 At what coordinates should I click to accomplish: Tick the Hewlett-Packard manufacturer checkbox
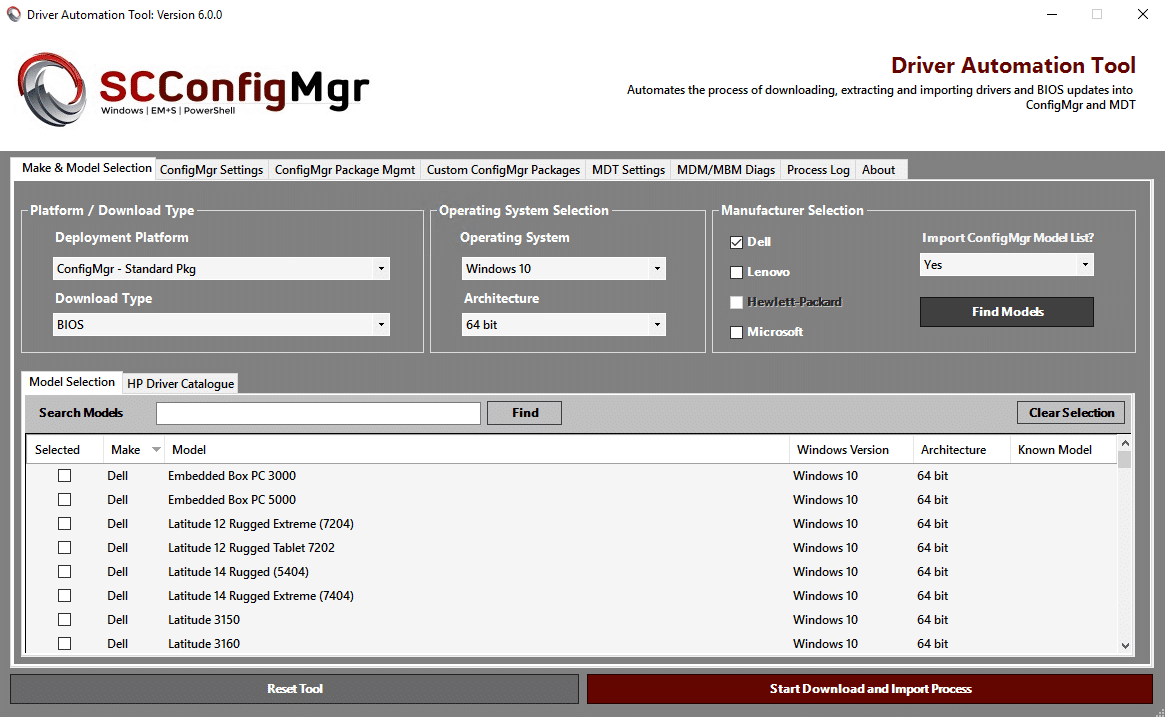tap(736, 302)
